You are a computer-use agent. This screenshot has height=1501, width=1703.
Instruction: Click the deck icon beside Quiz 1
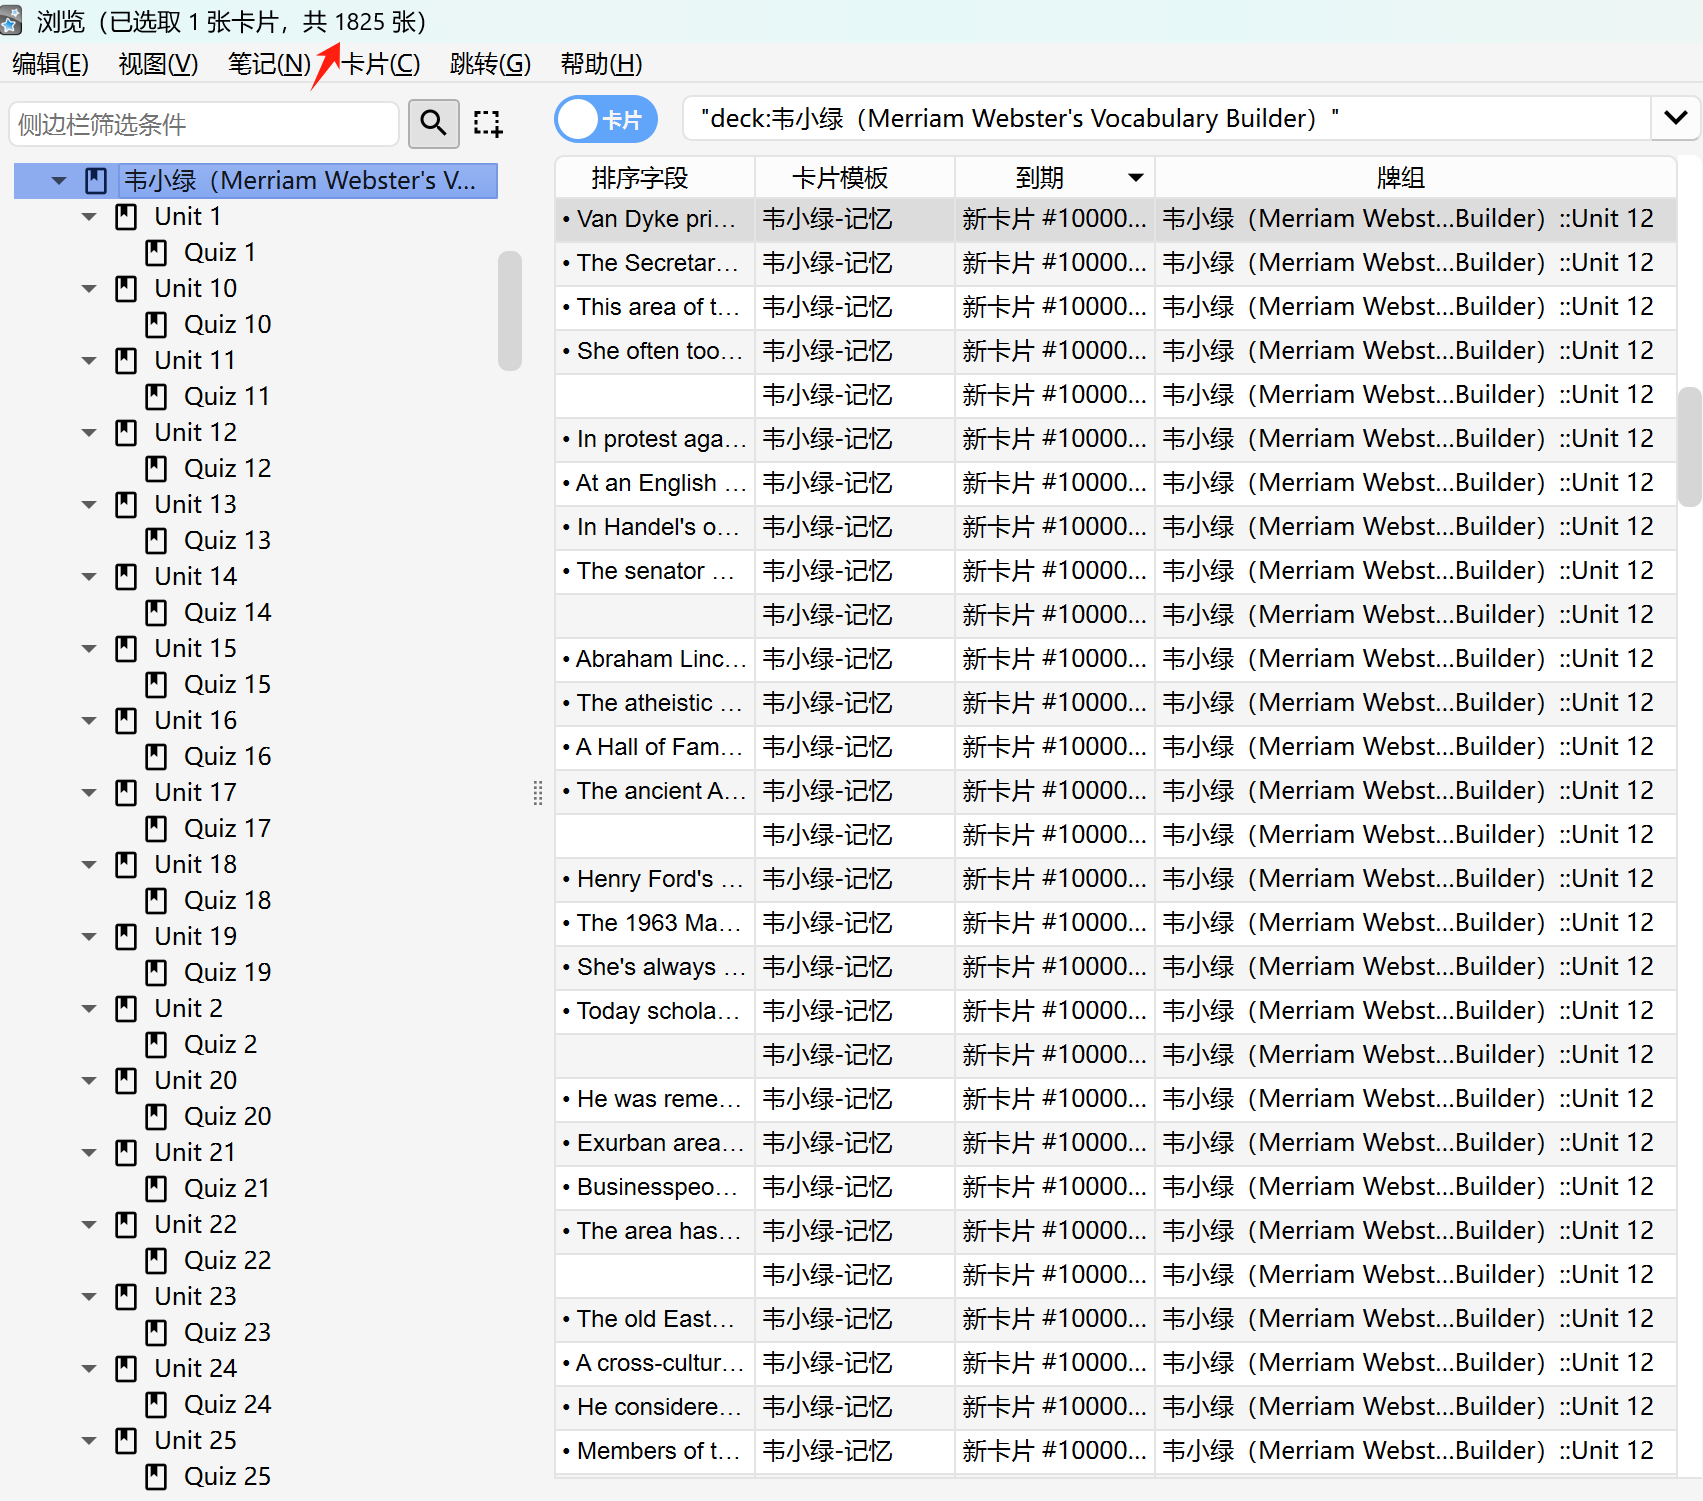tap(156, 253)
